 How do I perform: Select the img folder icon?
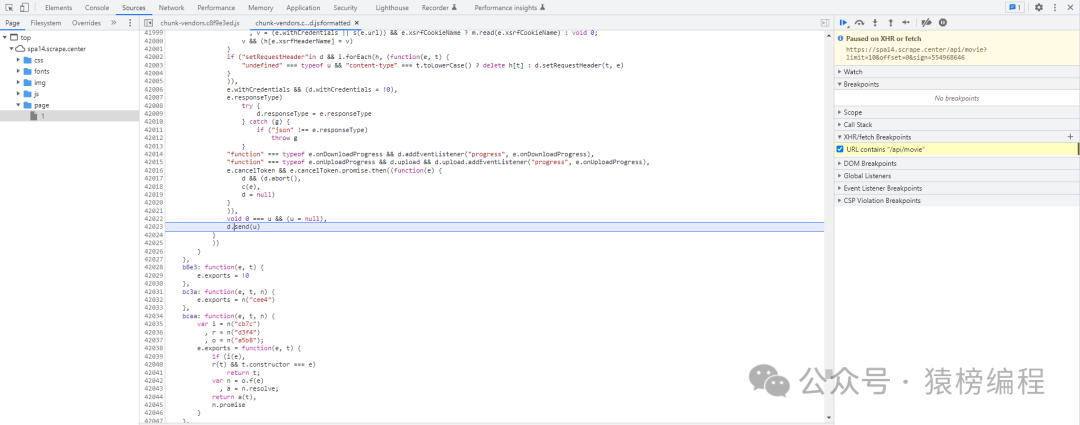click(28, 83)
